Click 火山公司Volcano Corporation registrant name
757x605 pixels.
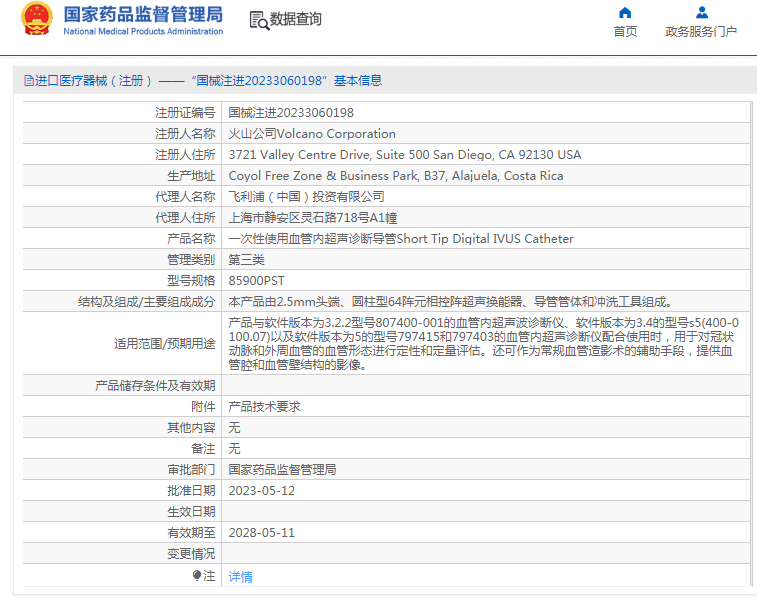click(x=312, y=134)
